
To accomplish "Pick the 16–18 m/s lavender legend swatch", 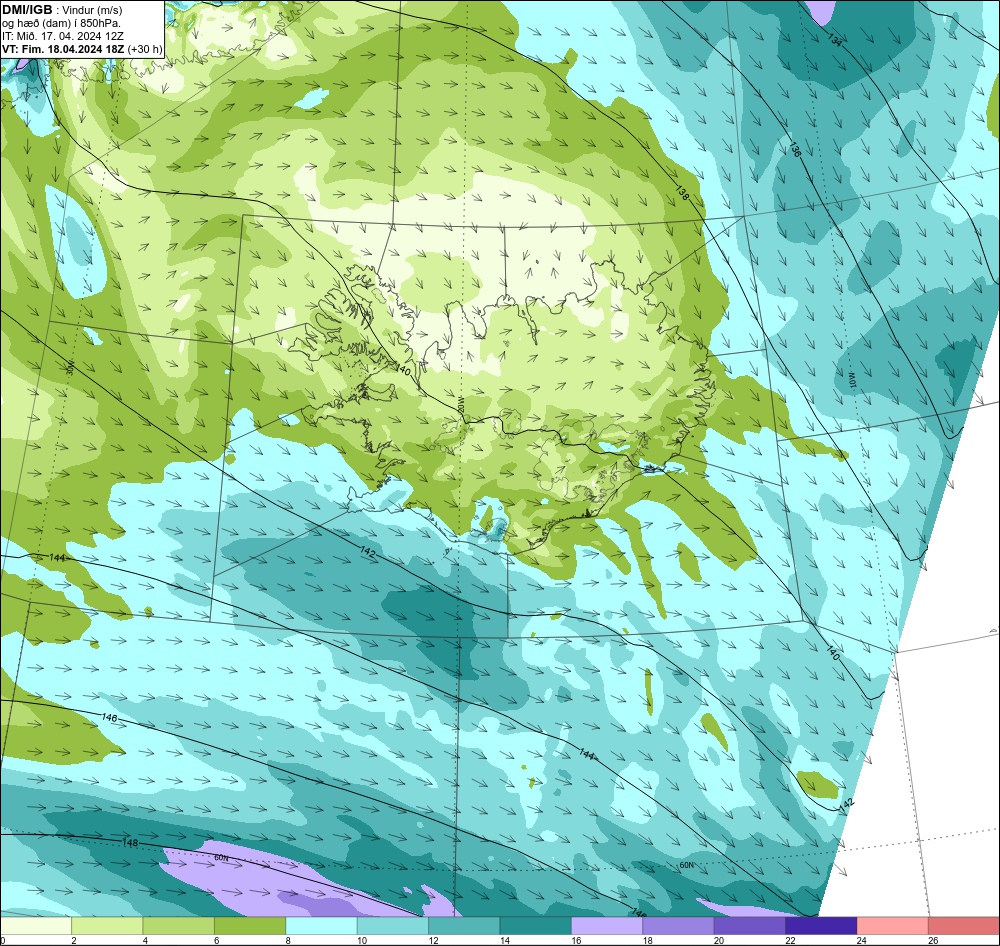I will (607, 926).
